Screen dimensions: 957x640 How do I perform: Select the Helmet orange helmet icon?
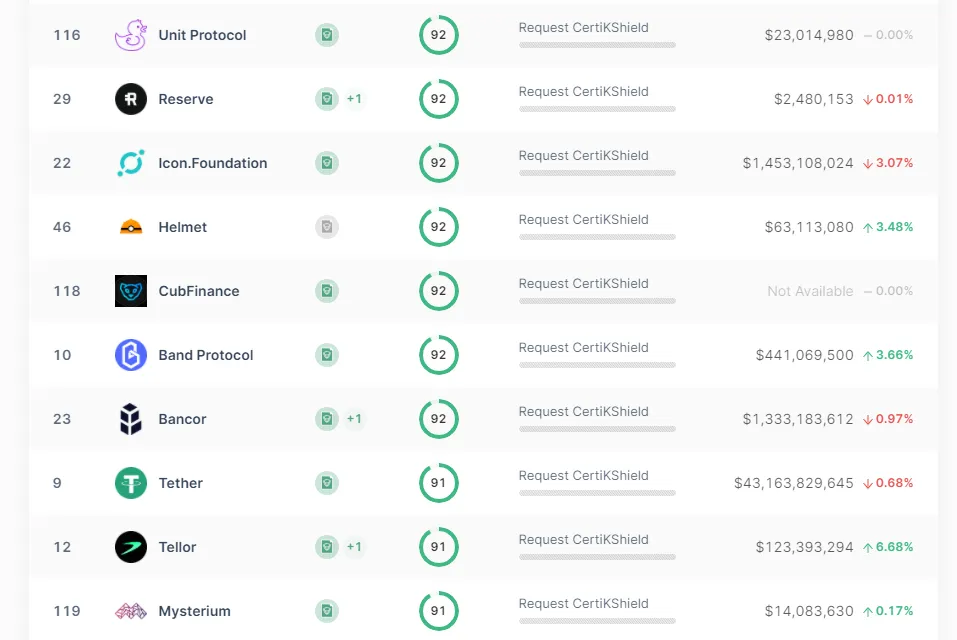(x=131, y=227)
